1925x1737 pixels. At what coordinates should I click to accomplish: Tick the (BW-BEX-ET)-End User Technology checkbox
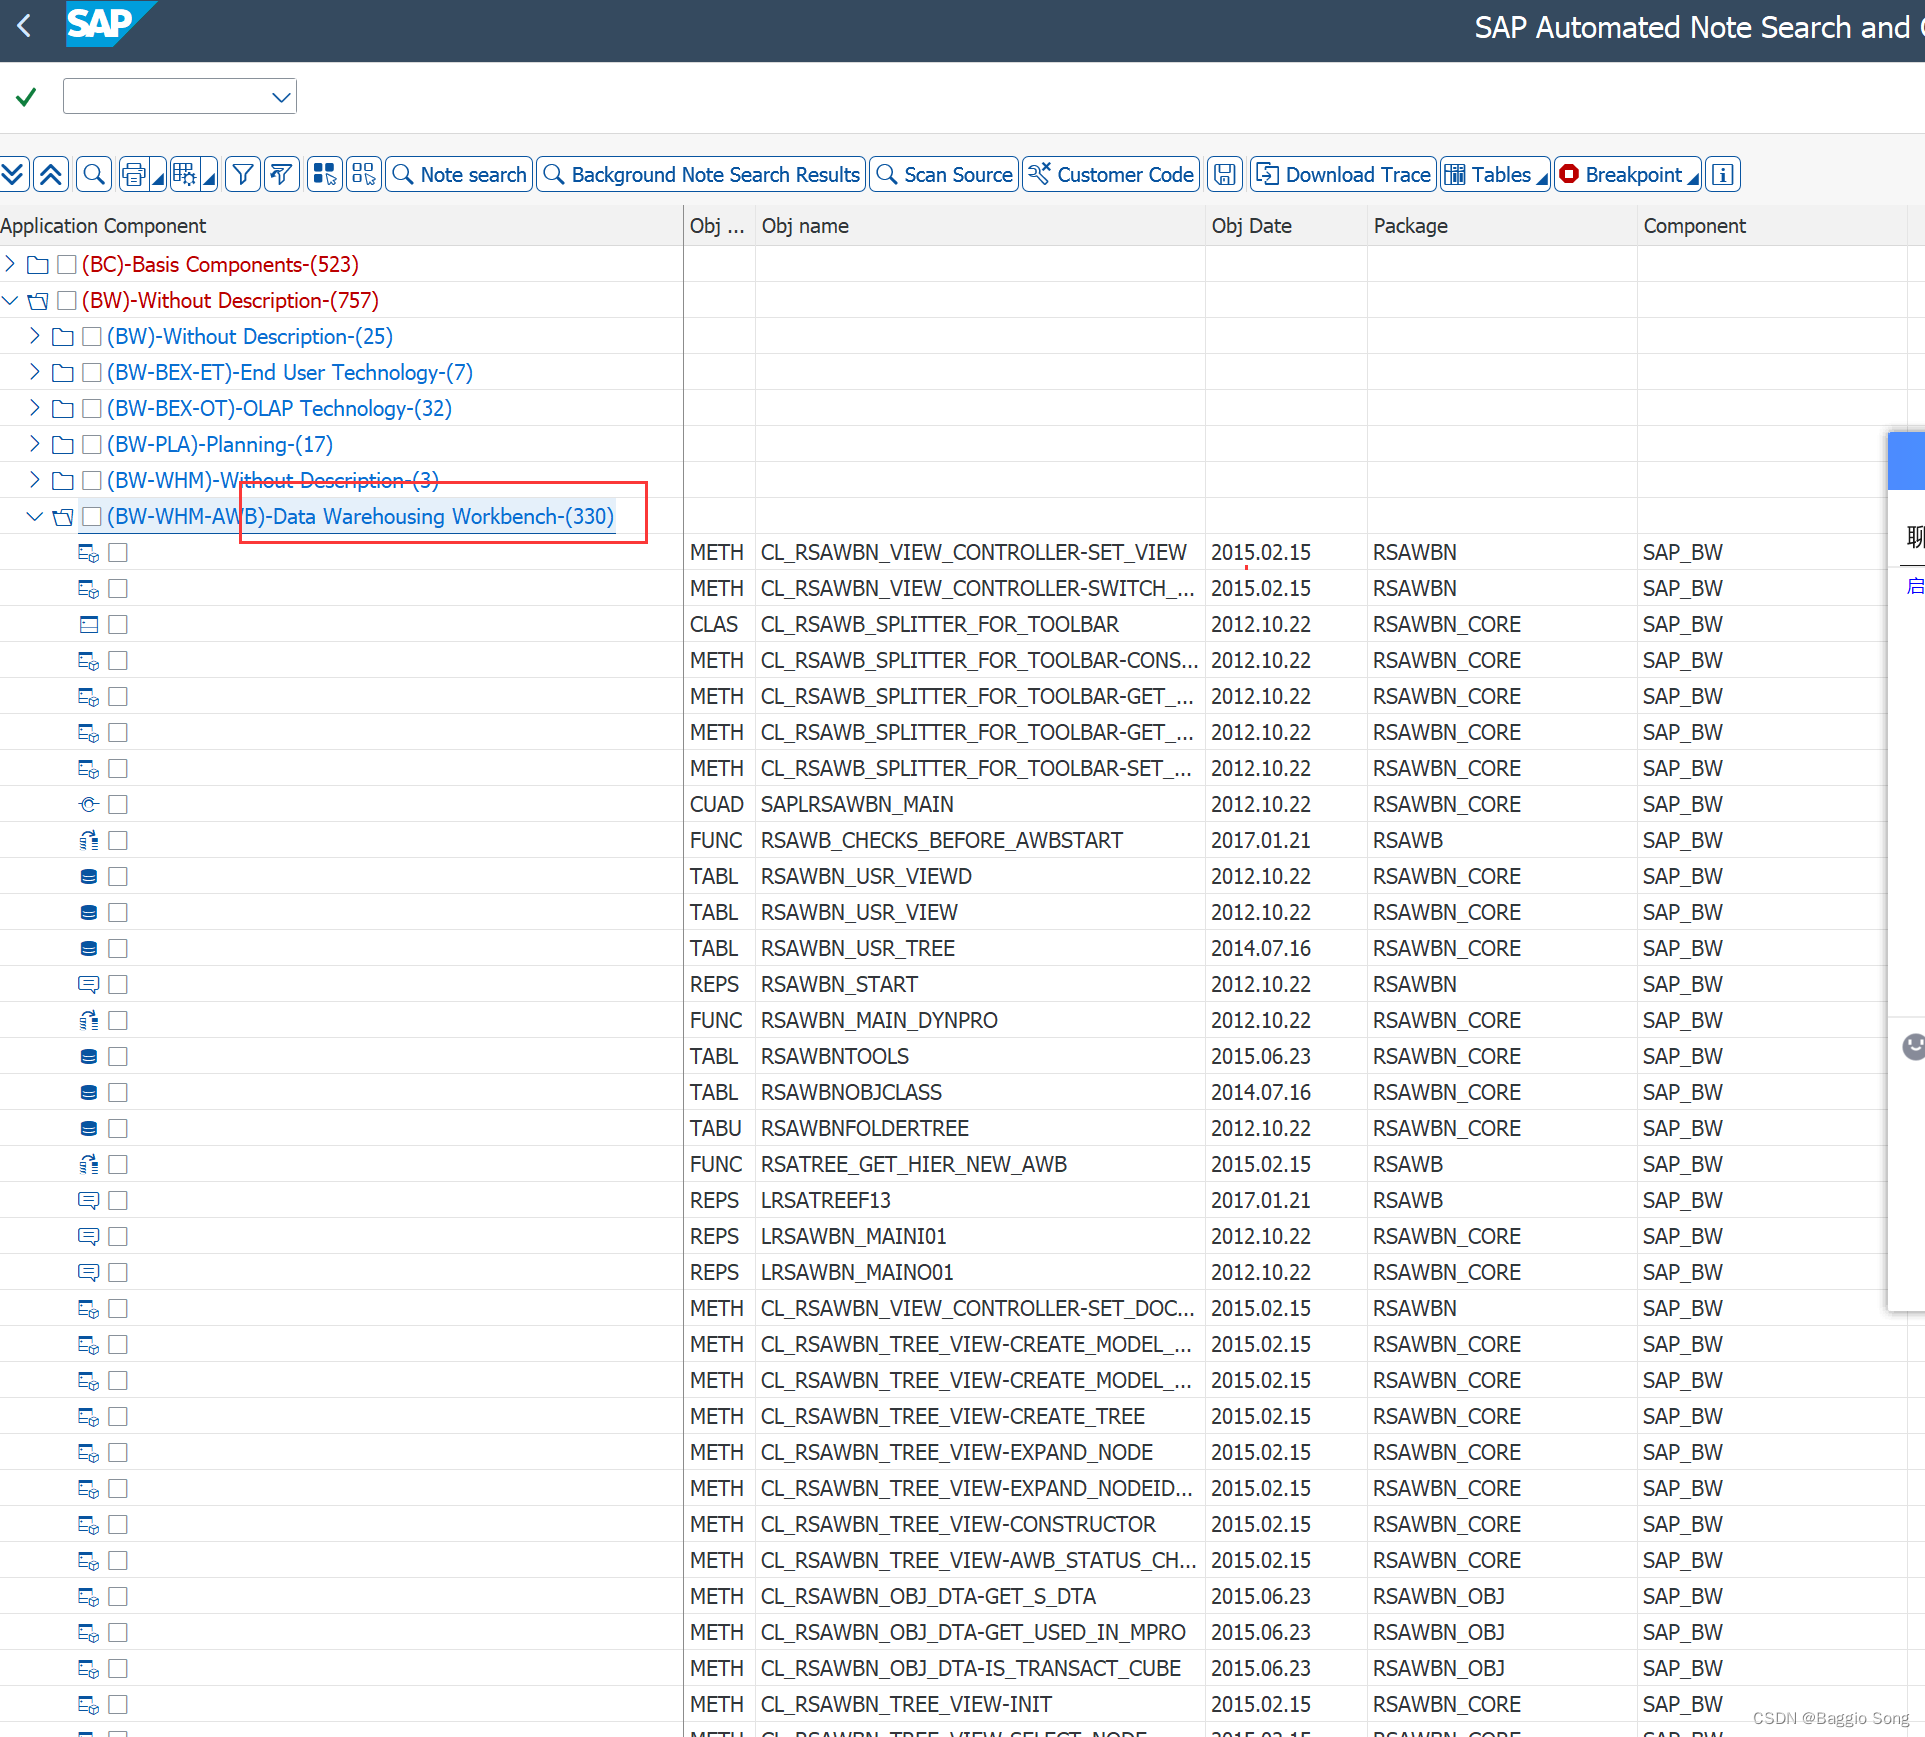(92, 372)
